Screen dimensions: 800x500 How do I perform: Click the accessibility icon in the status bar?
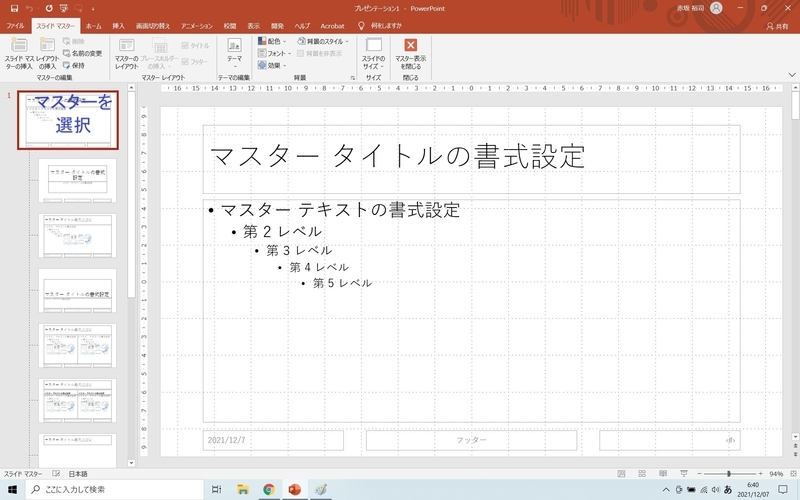click(x=56, y=474)
